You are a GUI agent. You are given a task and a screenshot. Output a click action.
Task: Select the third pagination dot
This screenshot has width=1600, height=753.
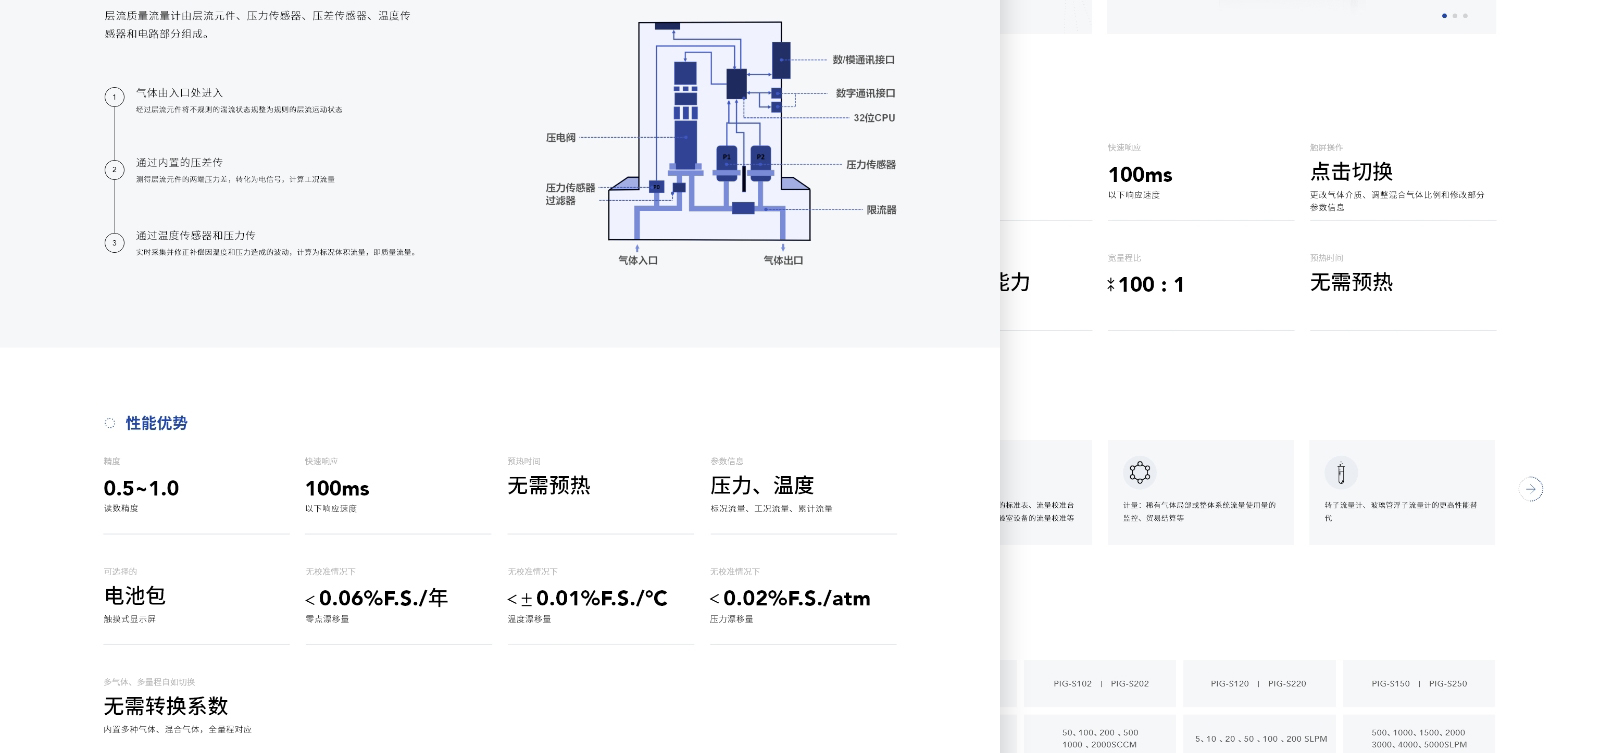tap(1466, 16)
